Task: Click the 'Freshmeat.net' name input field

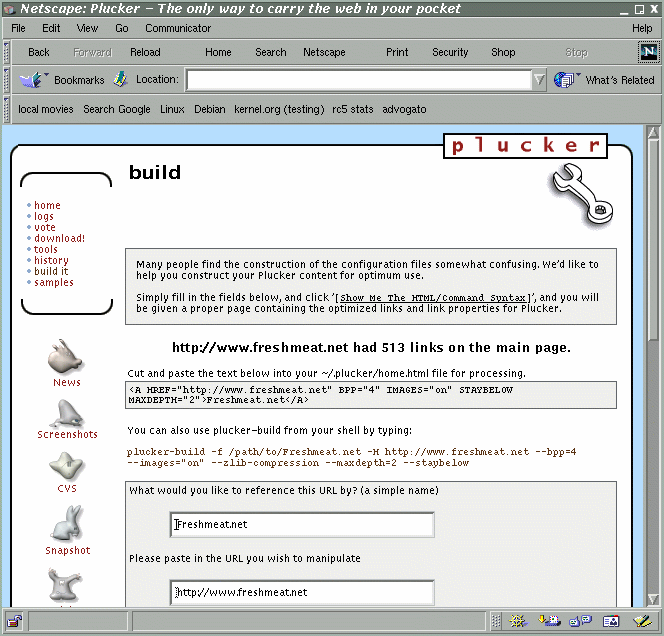Action: pyautogui.click(x=302, y=525)
